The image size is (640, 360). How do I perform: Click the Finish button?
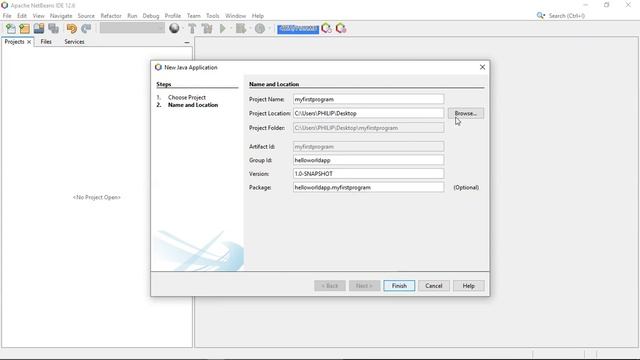[x=399, y=286]
